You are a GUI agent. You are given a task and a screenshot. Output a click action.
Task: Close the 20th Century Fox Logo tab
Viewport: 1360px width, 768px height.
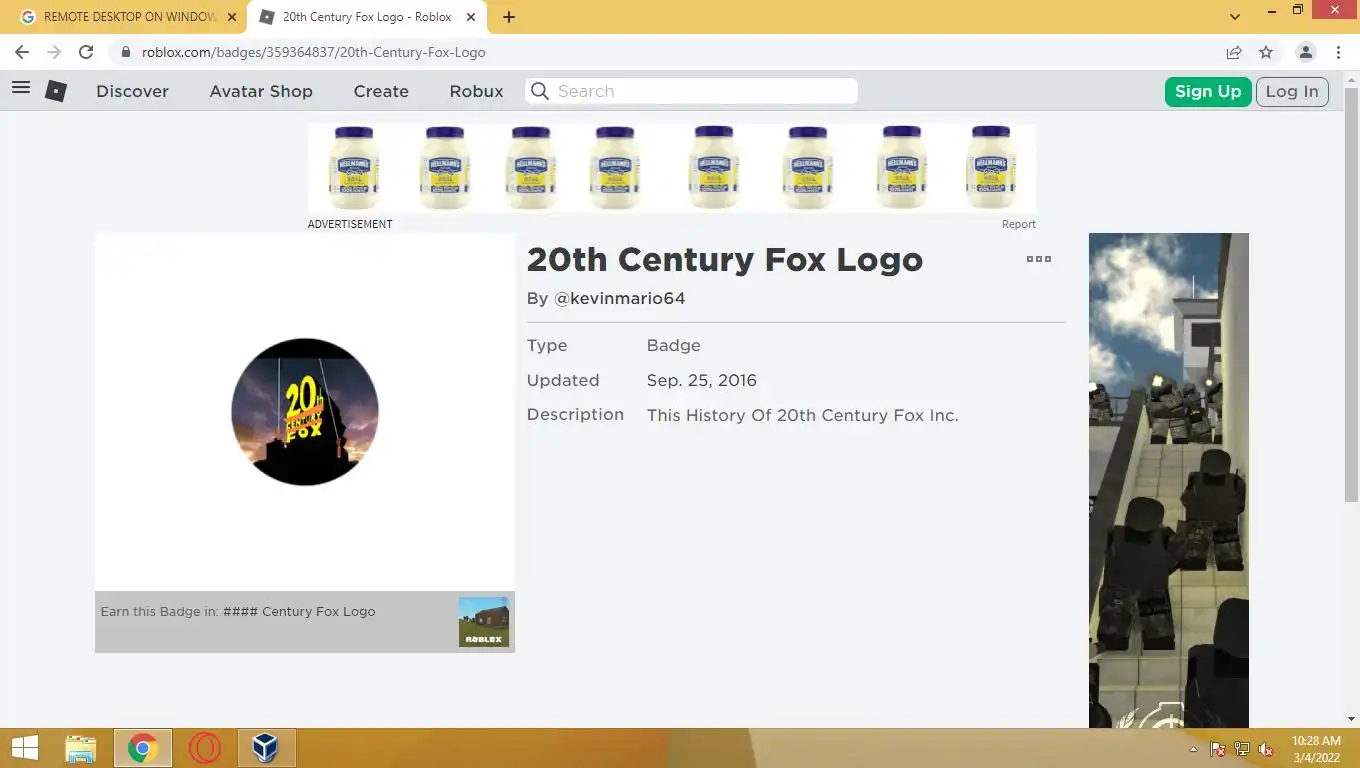[x=471, y=17]
